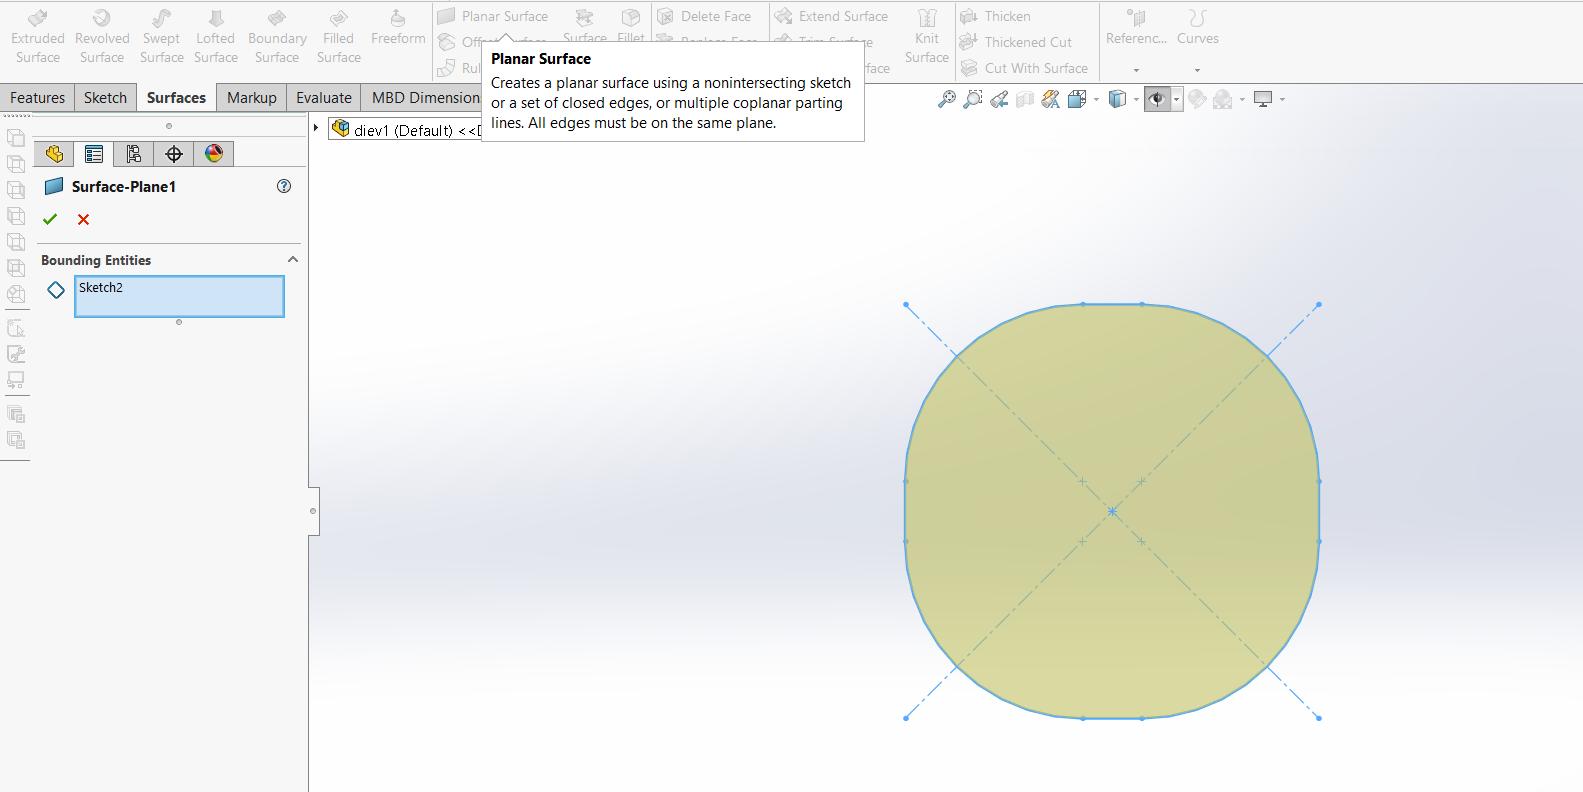This screenshot has height=792, width=1583.
Task: Select the Boundary Surface tool
Action: (x=277, y=37)
